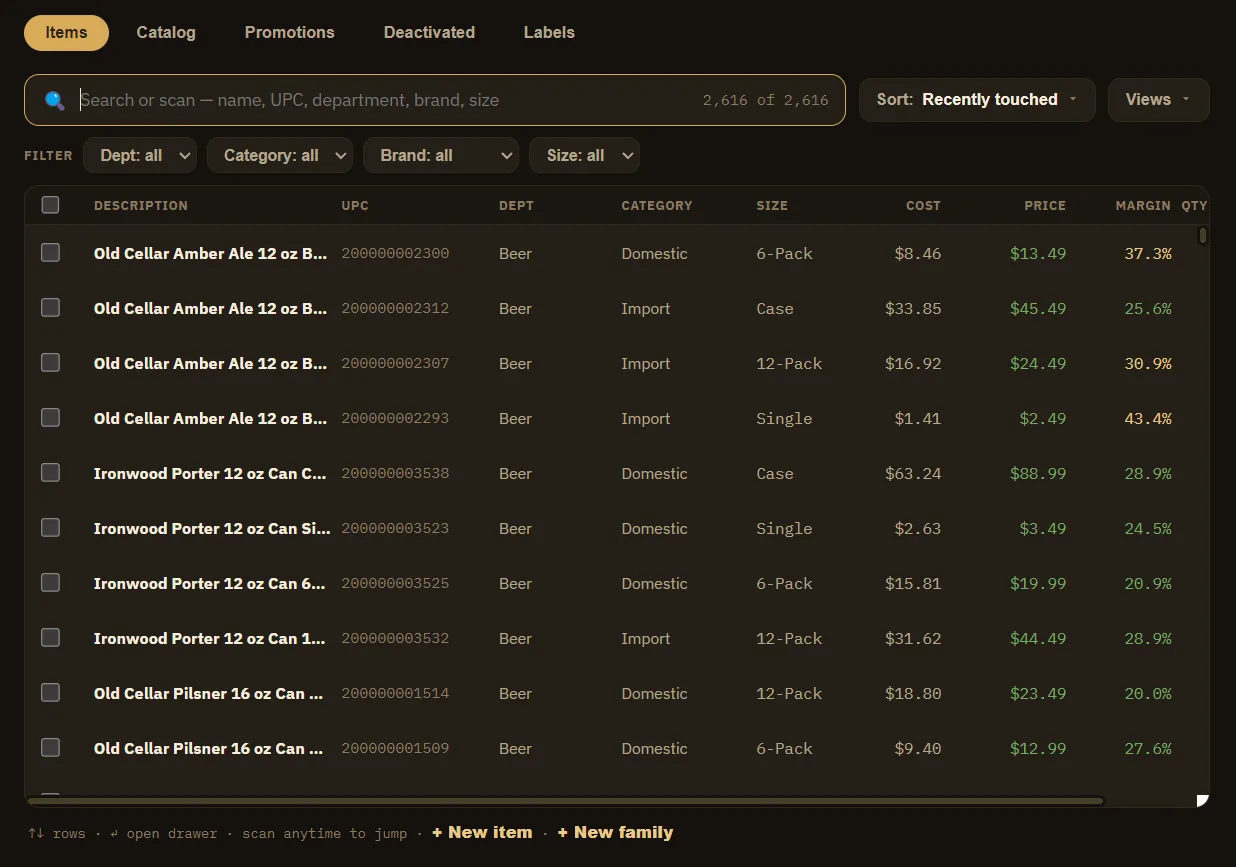The image size is (1236, 867).
Task: Click the horizontal scrollbar of the table
Action: click(566, 801)
